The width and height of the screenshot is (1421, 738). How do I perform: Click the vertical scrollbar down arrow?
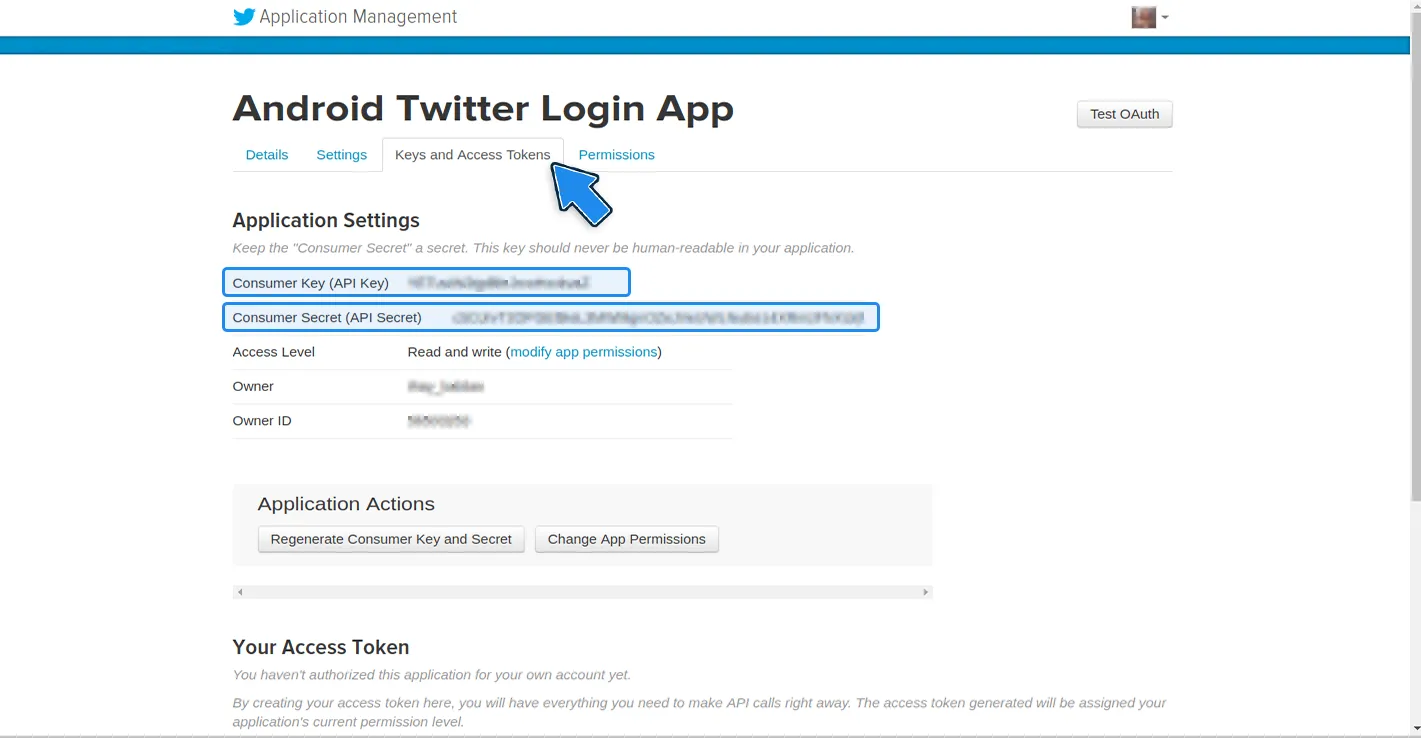1415,729
